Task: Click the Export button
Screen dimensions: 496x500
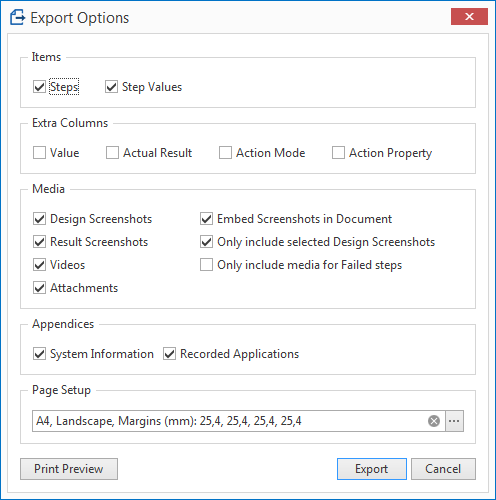Action: (x=372, y=469)
